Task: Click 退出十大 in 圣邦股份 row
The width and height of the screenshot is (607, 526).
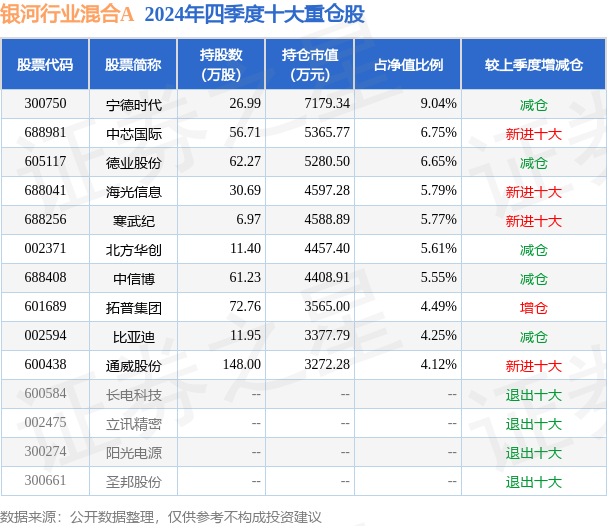Action: click(533, 482)
